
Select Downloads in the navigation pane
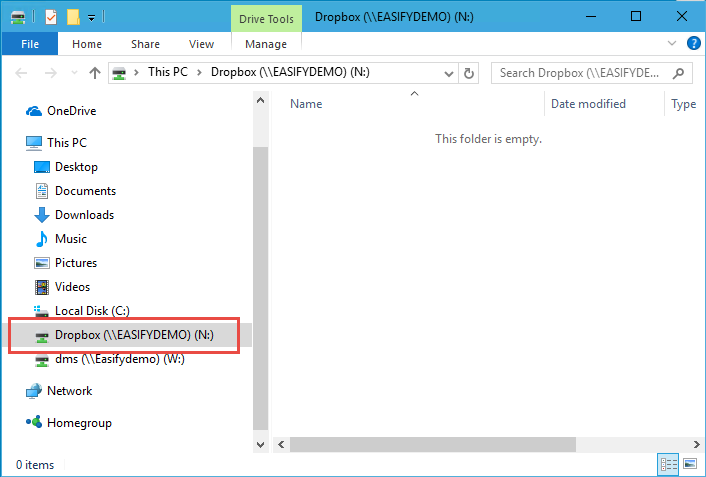84,215
